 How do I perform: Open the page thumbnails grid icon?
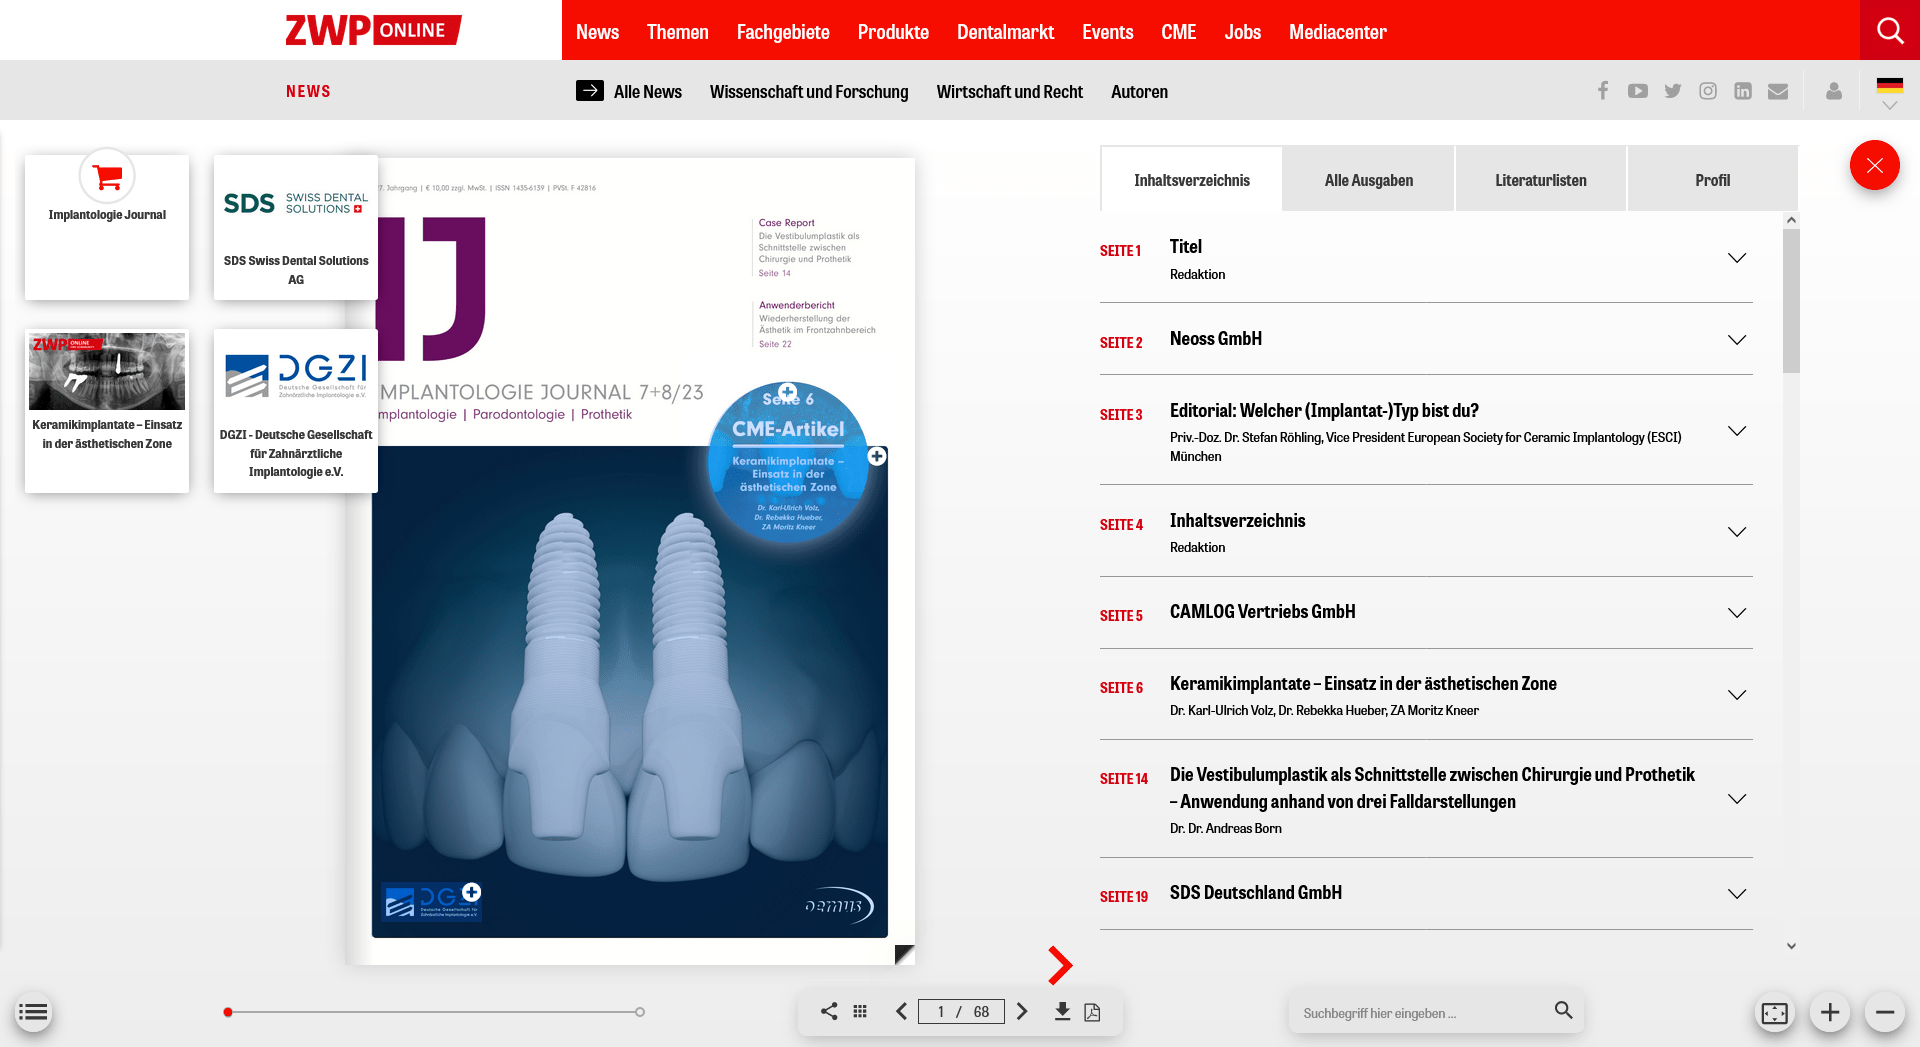pyautogui.click(x=860, y=1011)
